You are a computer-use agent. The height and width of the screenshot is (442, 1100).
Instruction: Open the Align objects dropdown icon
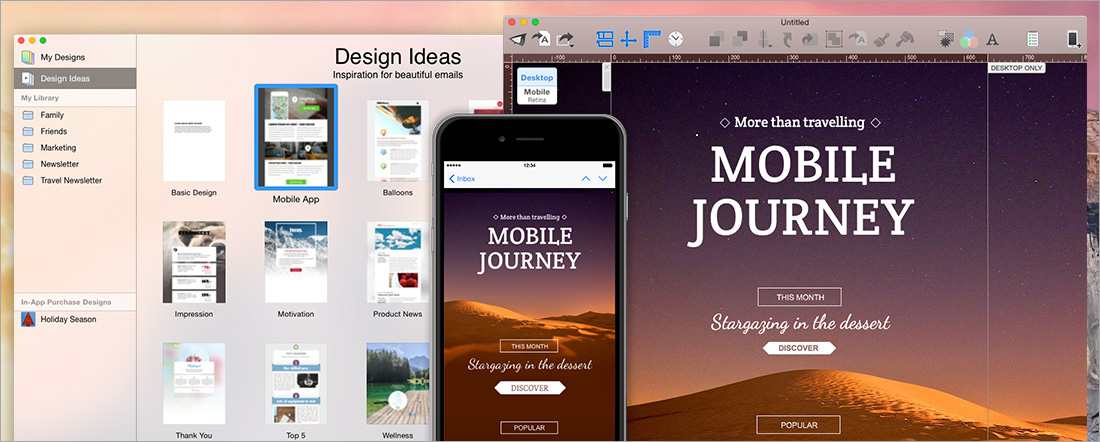(x=765, y=39)
